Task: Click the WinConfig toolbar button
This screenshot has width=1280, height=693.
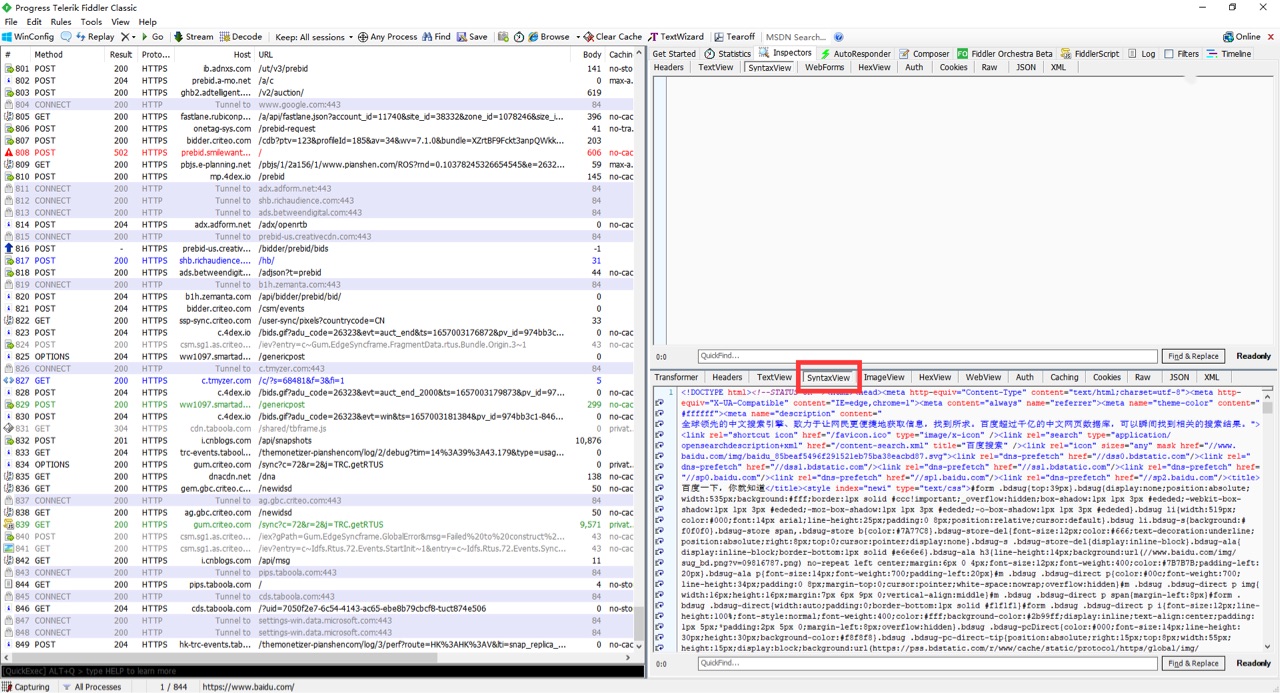Action: (x=29, y=37)
